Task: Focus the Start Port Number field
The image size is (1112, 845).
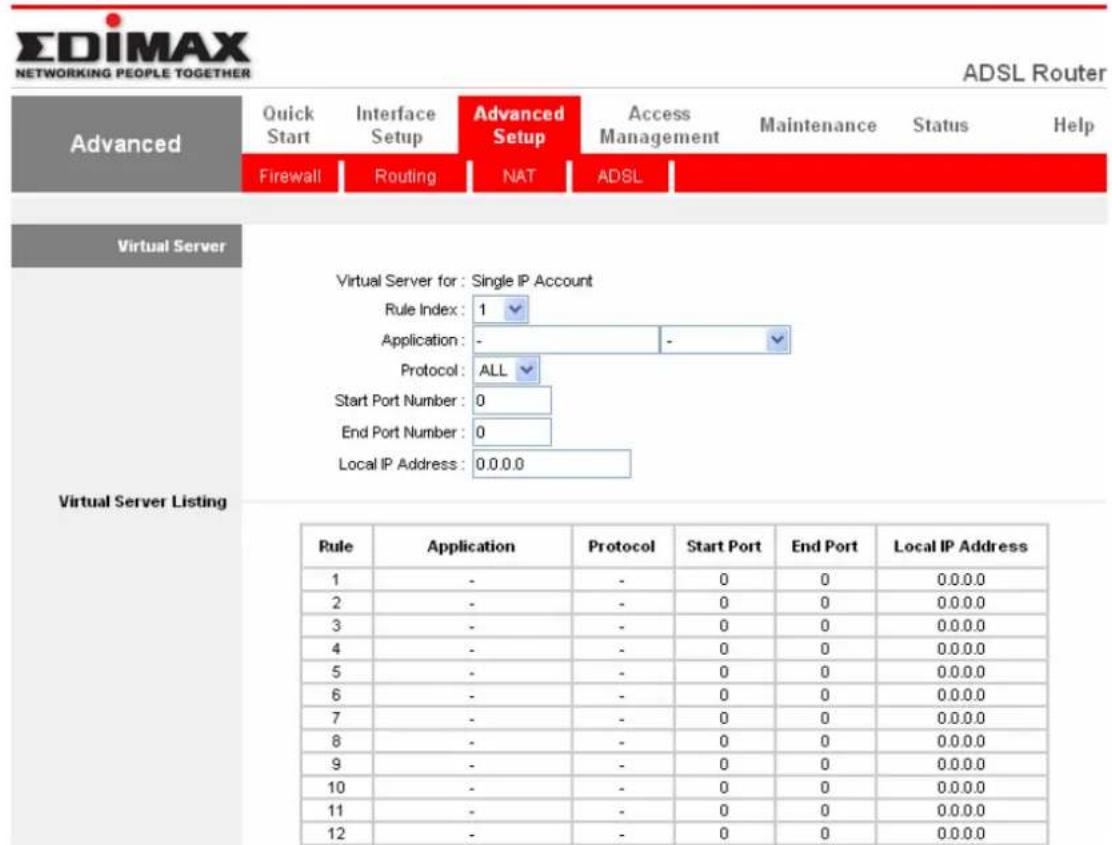Action: [x=512, y=401]
